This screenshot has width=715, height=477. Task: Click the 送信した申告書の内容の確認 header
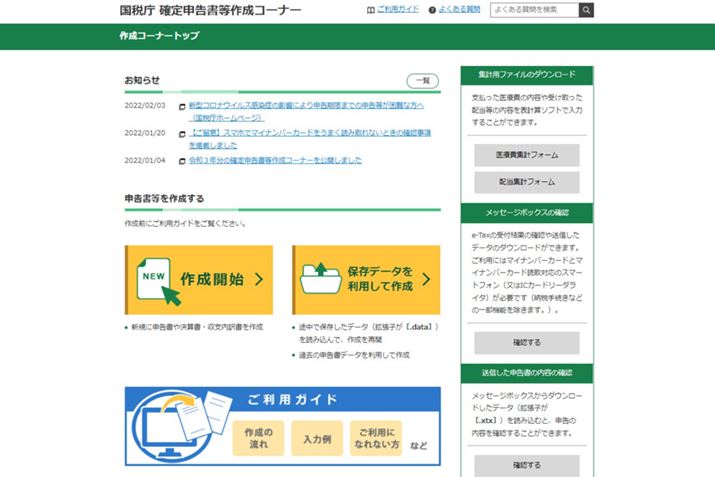527,373
